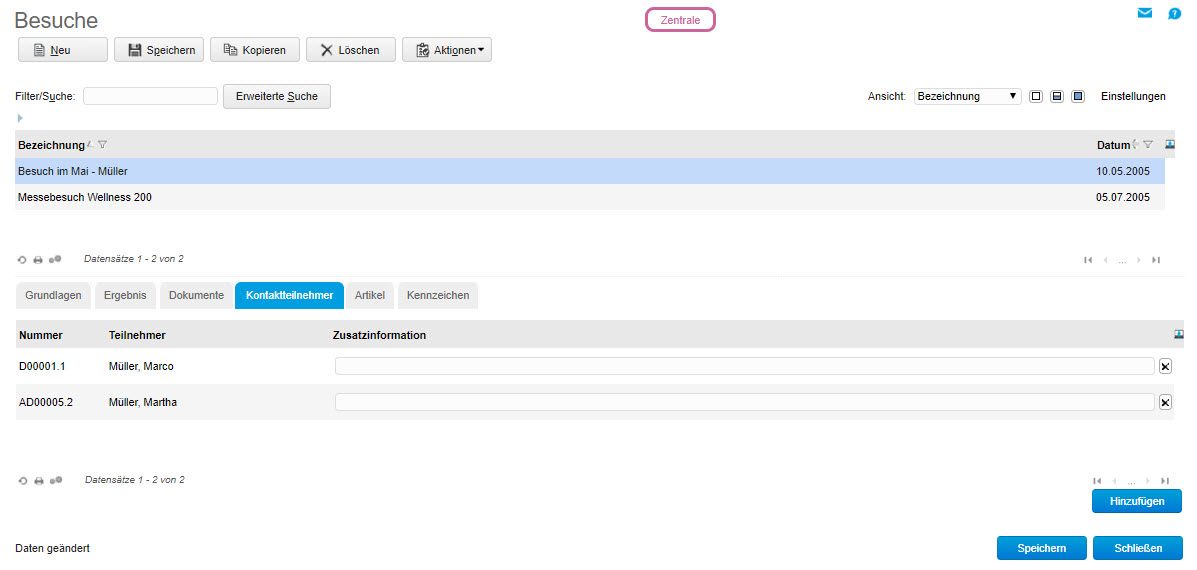Go to last page of Besuche list
This screenshot has height=570, width=1197.
coord(1156,260)
